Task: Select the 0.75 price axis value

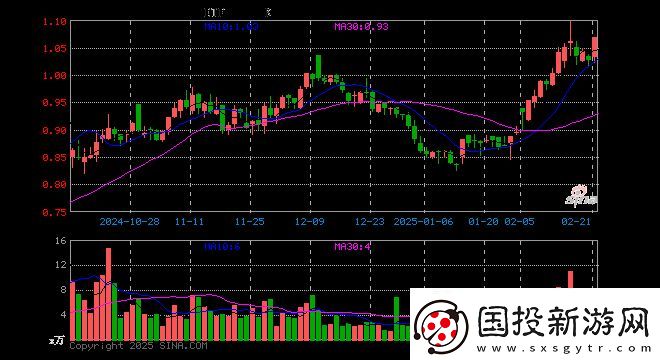Action: [55, 212]
